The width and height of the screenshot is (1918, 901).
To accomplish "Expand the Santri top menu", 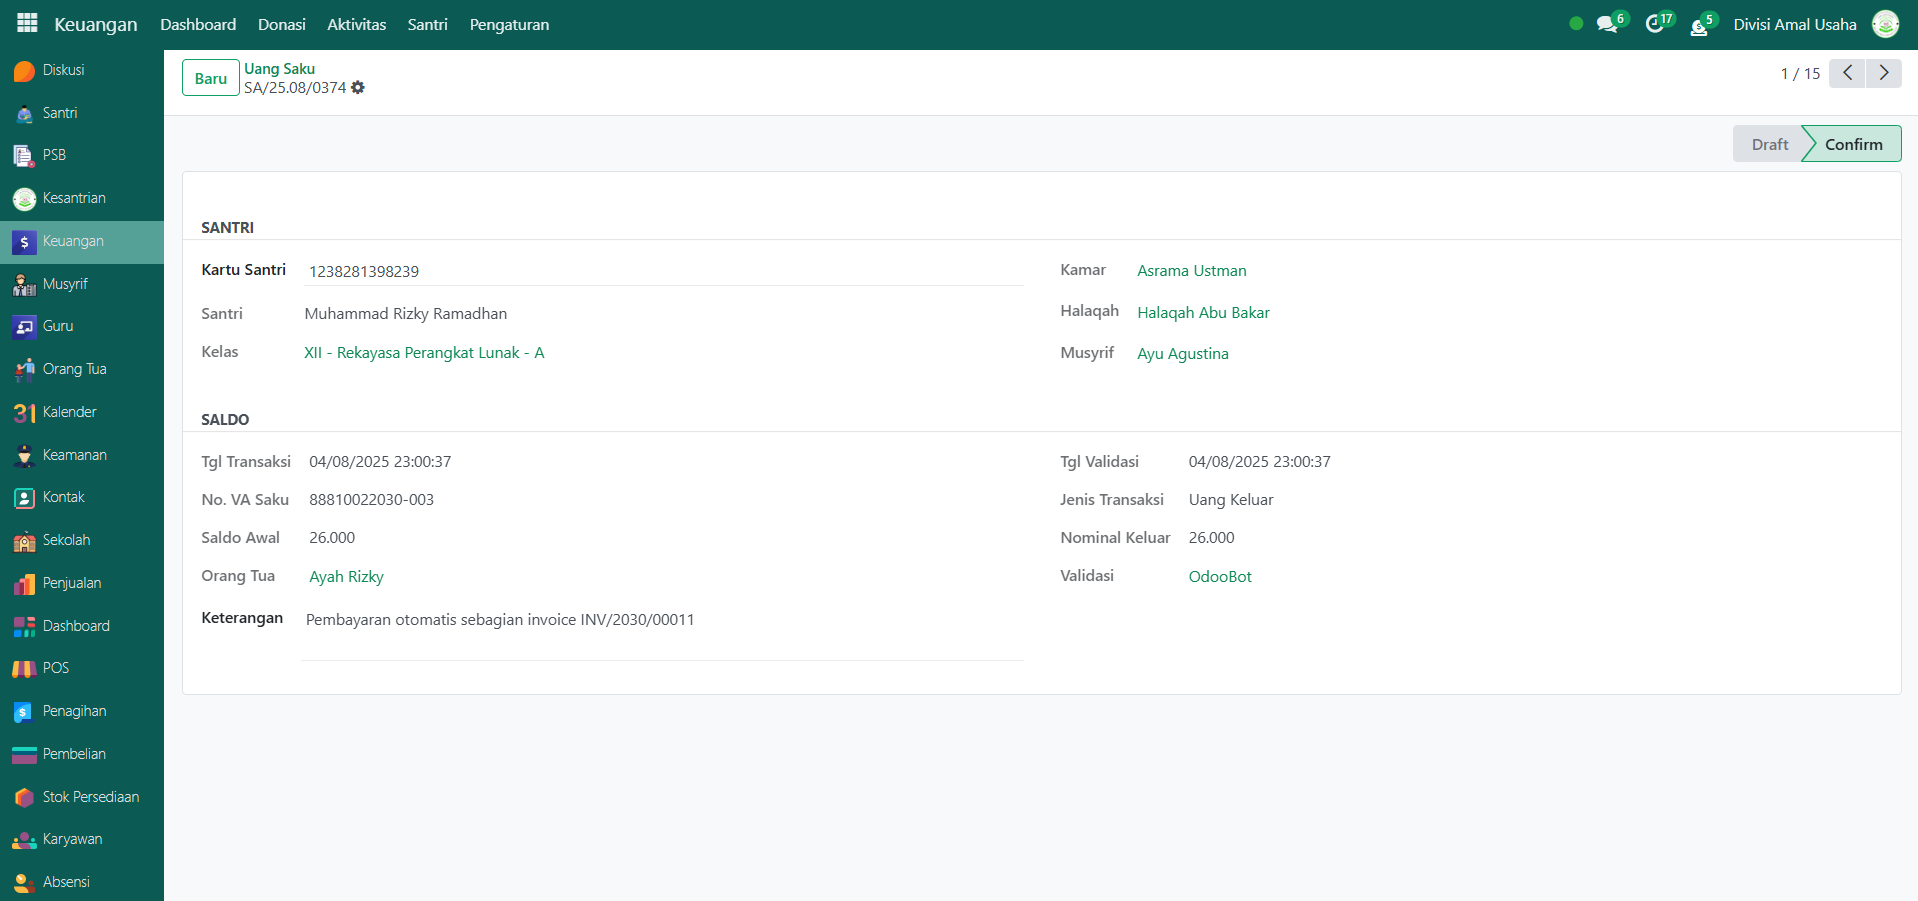I will point(427,25).
